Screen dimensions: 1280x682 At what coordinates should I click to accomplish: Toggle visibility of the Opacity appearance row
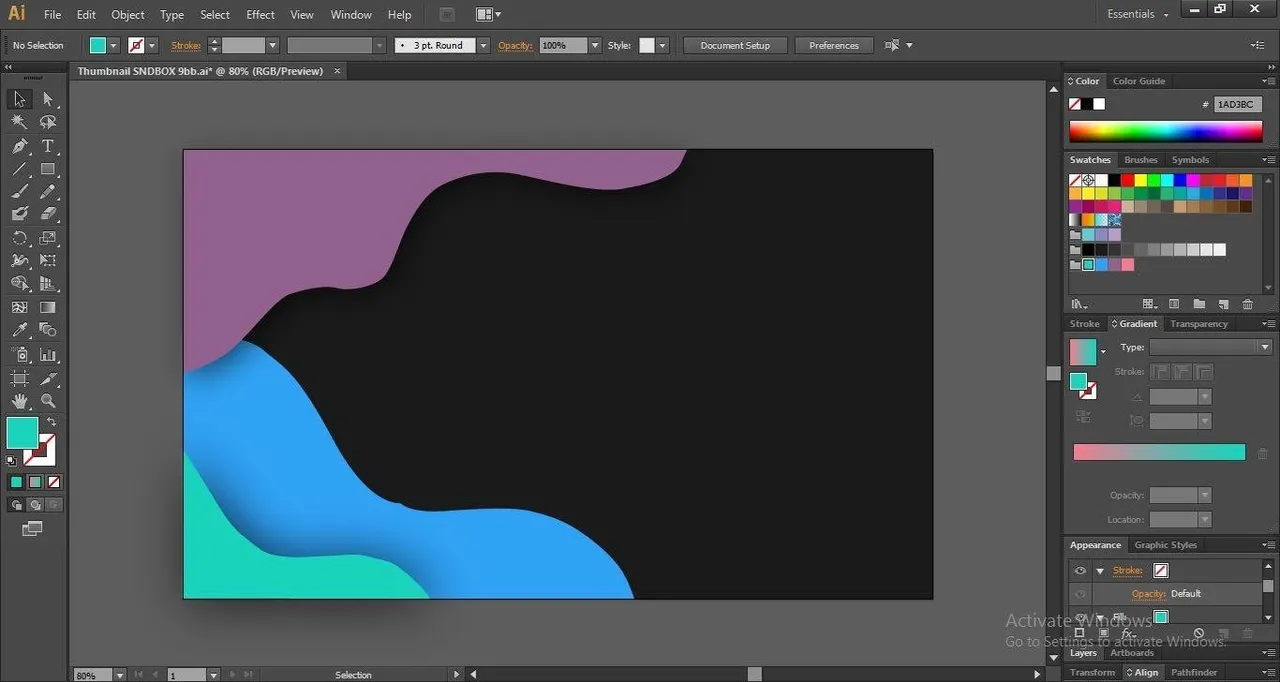point(1080,594)
